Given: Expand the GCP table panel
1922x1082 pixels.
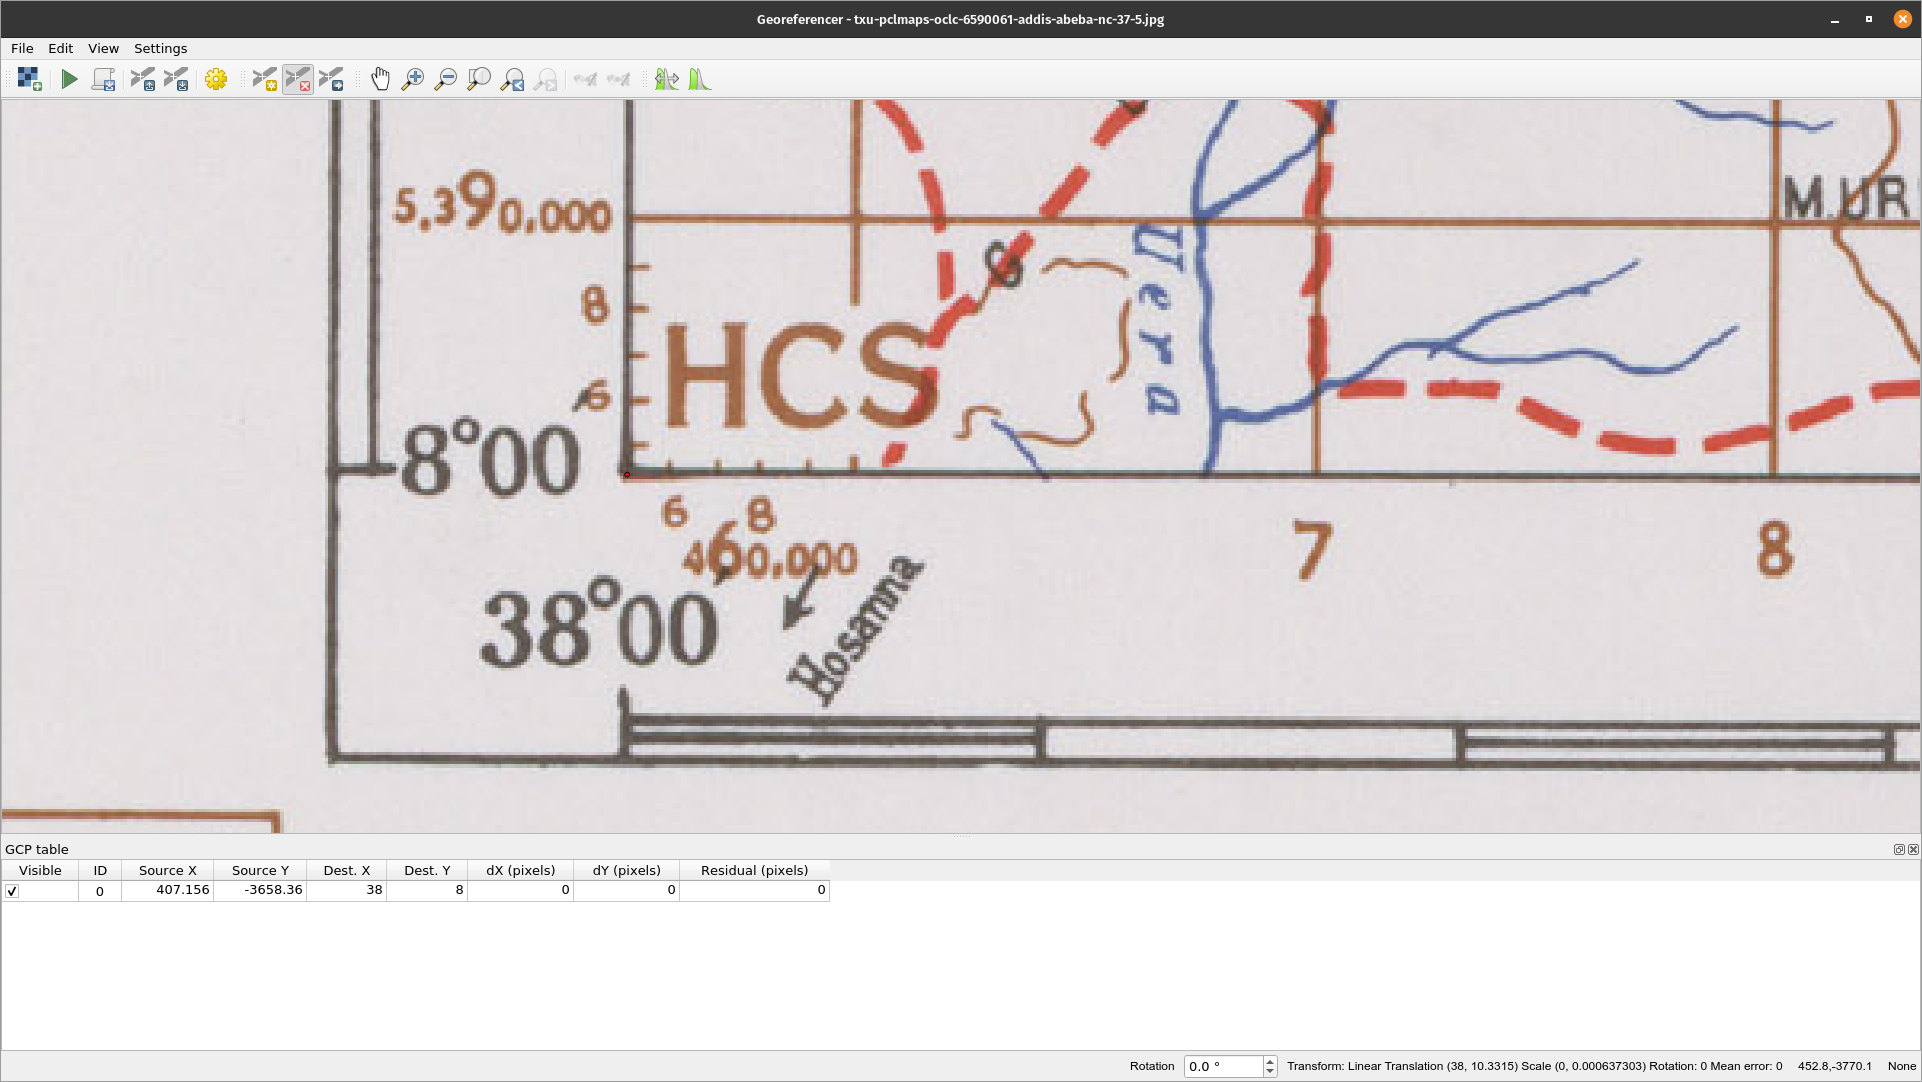Looking at the screenshot, I should coord(1900,850).
